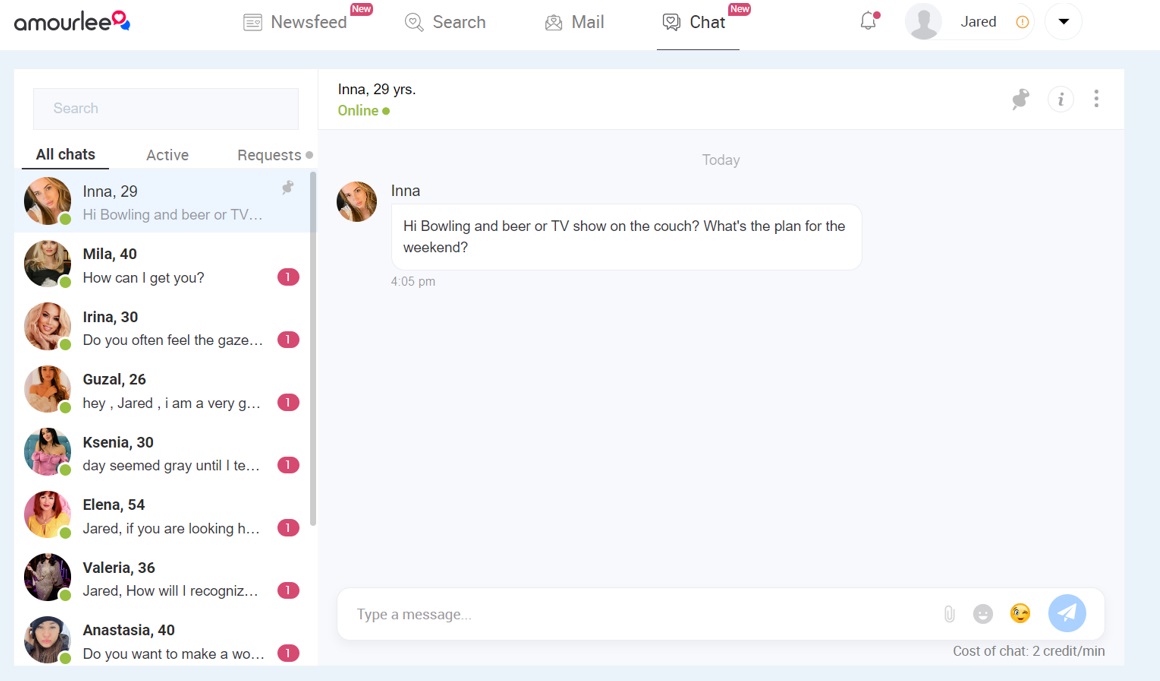Open the Requests tab
The width and height of the screenshot is (1160, 681).
[x=270, y=155]
